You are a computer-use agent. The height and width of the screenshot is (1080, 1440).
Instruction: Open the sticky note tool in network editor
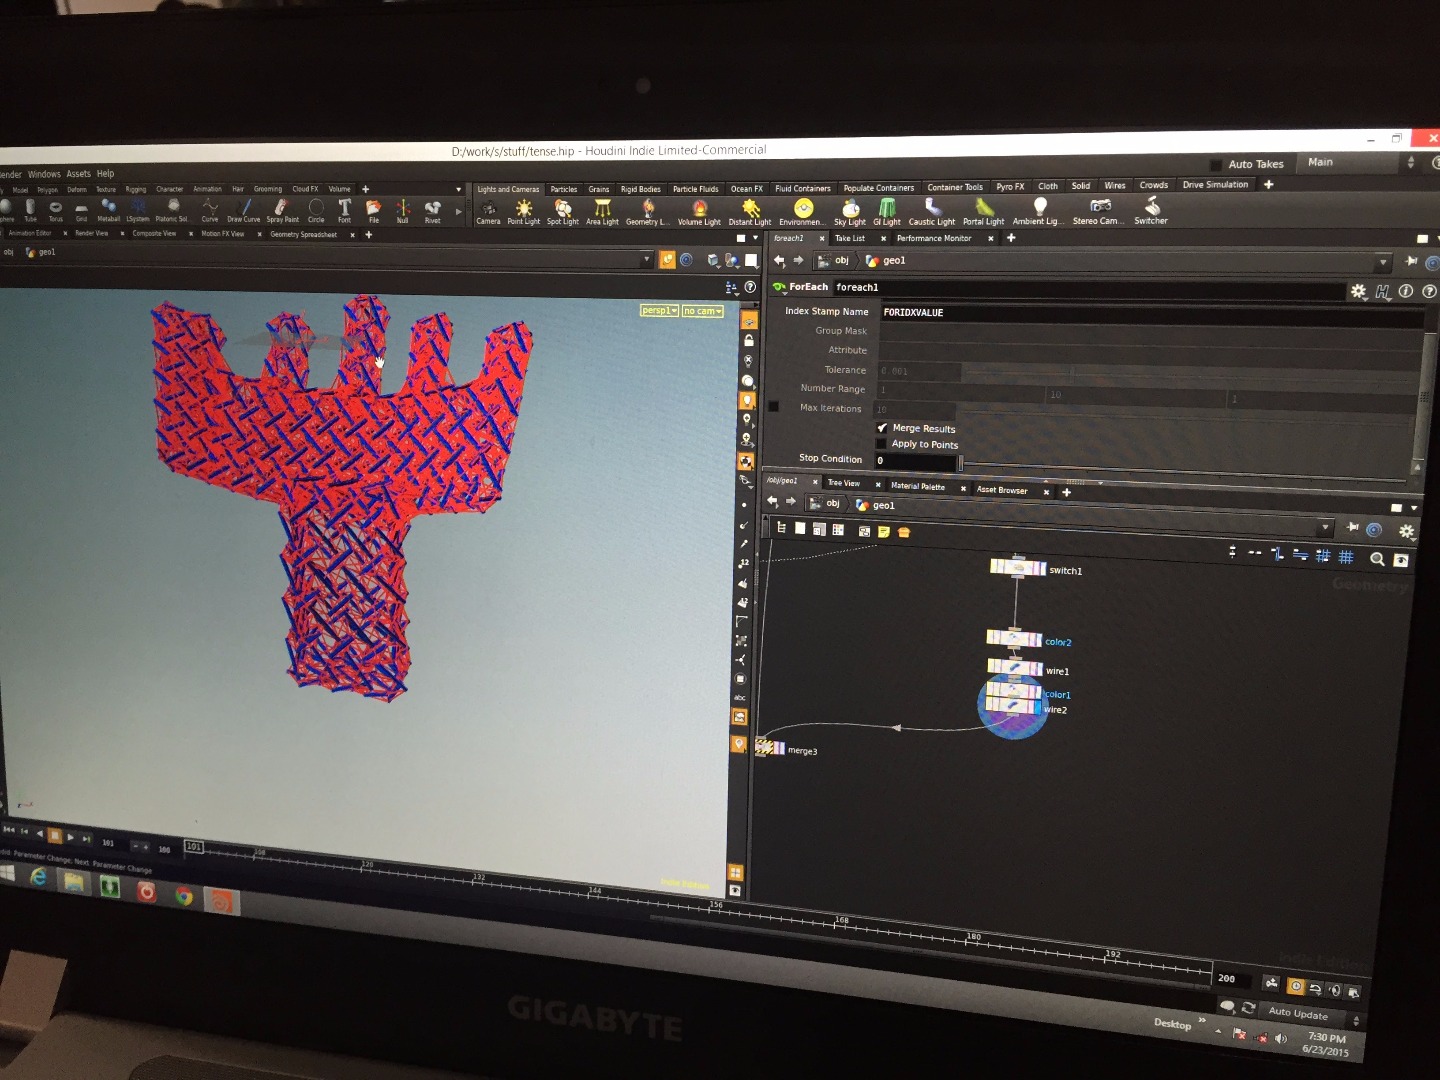point(884,532)
